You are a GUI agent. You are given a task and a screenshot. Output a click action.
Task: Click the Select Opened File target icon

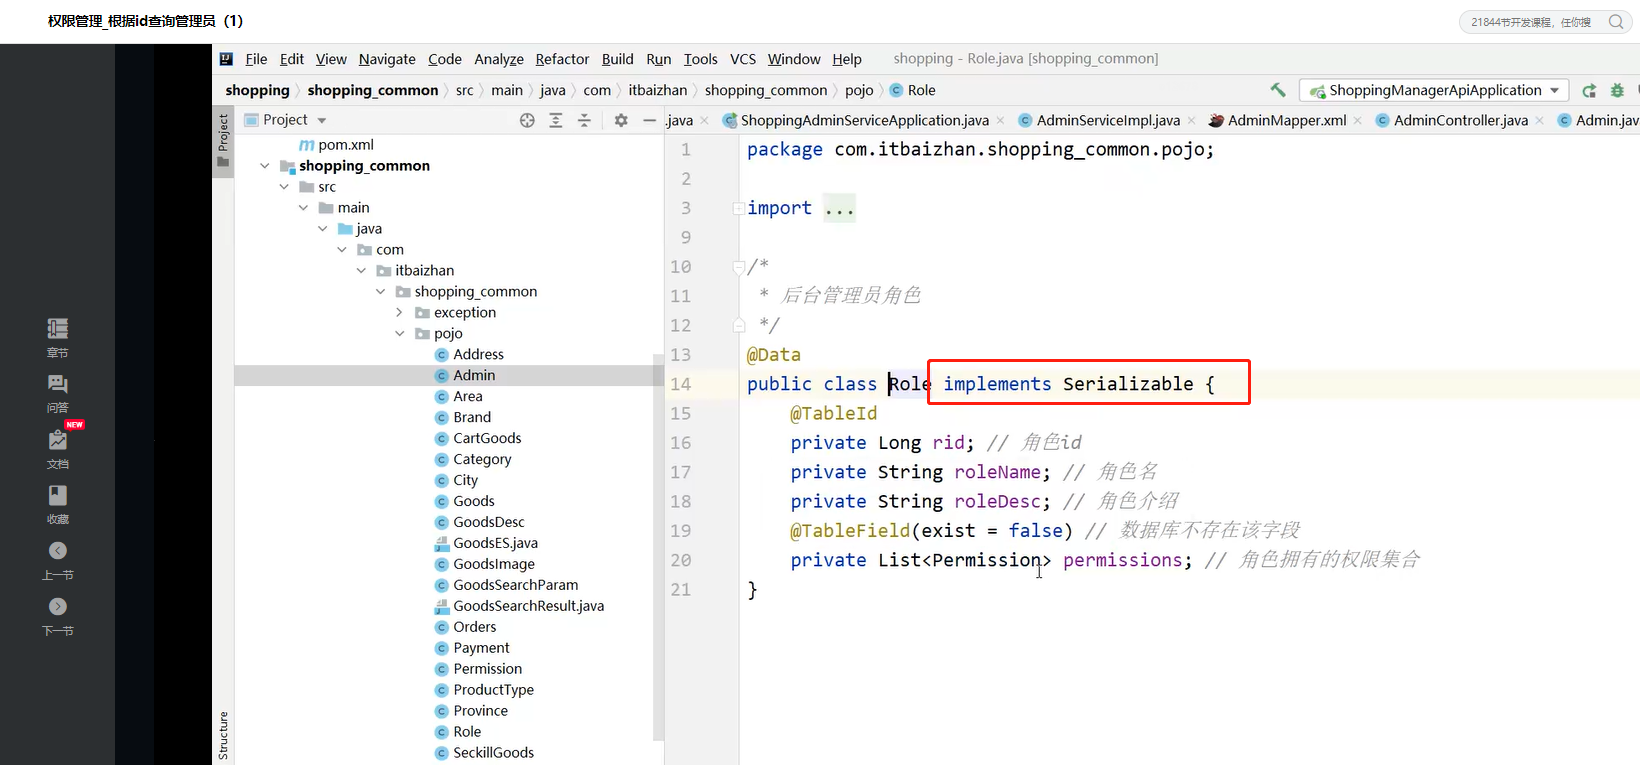(x=527, y=120)
